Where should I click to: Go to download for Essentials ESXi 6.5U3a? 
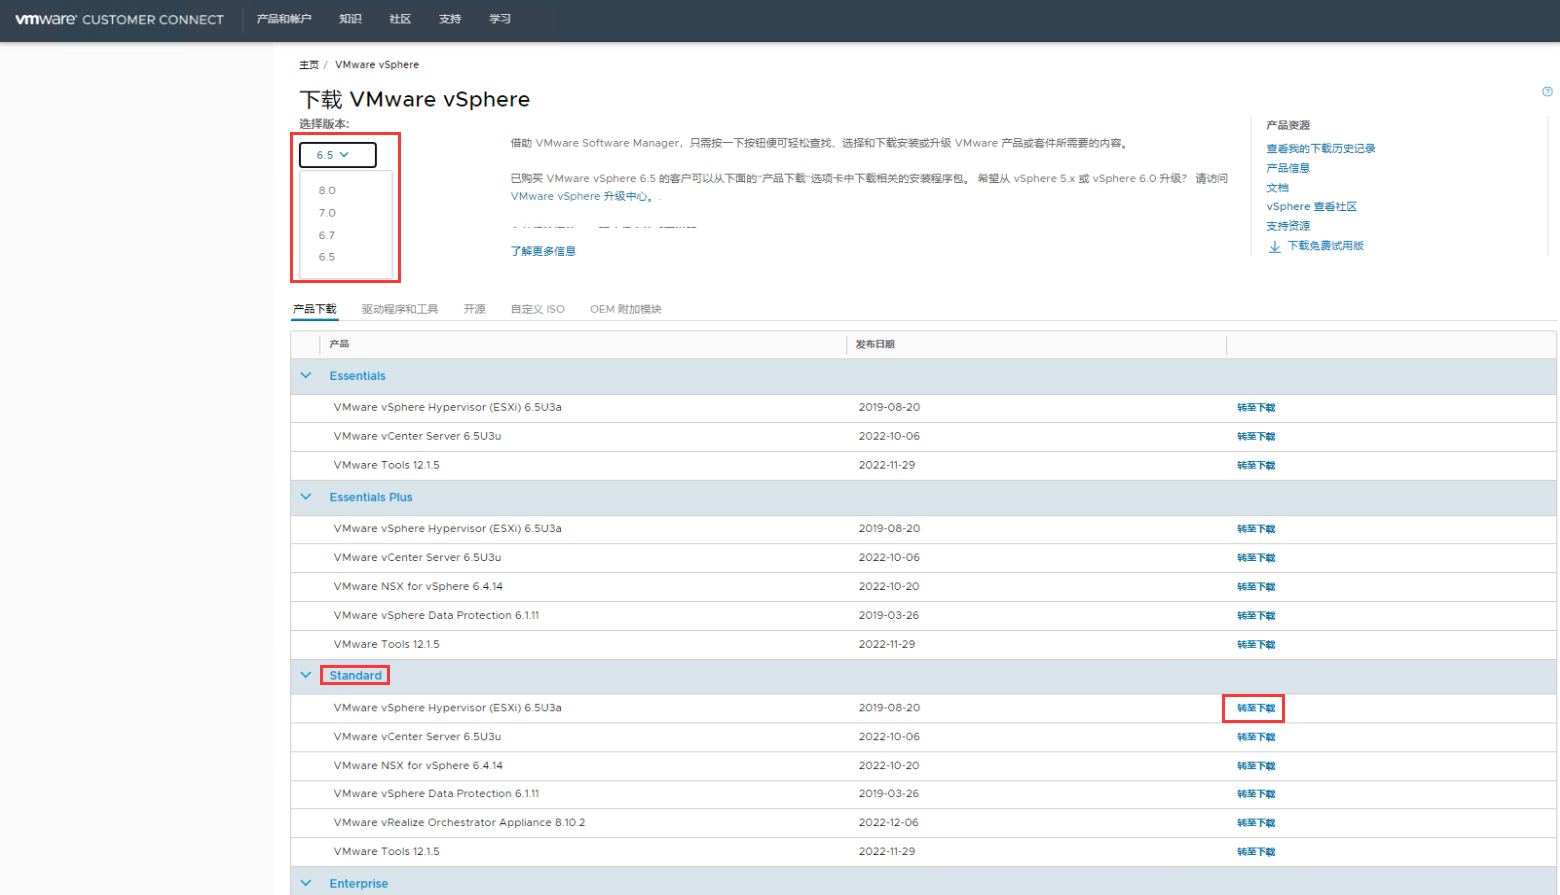coord(1256,408)
